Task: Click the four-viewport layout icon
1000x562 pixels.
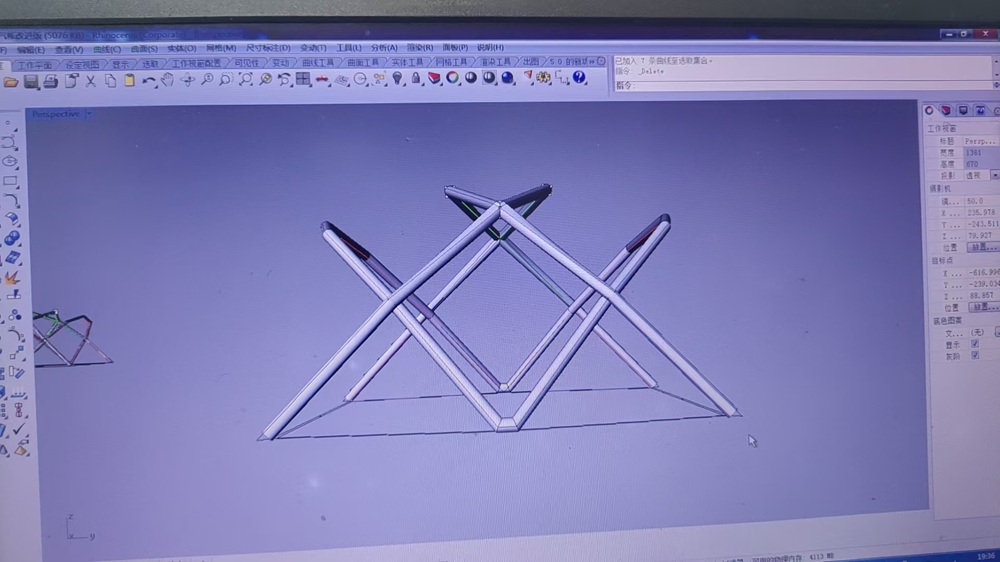Action: tap(303, 78)
